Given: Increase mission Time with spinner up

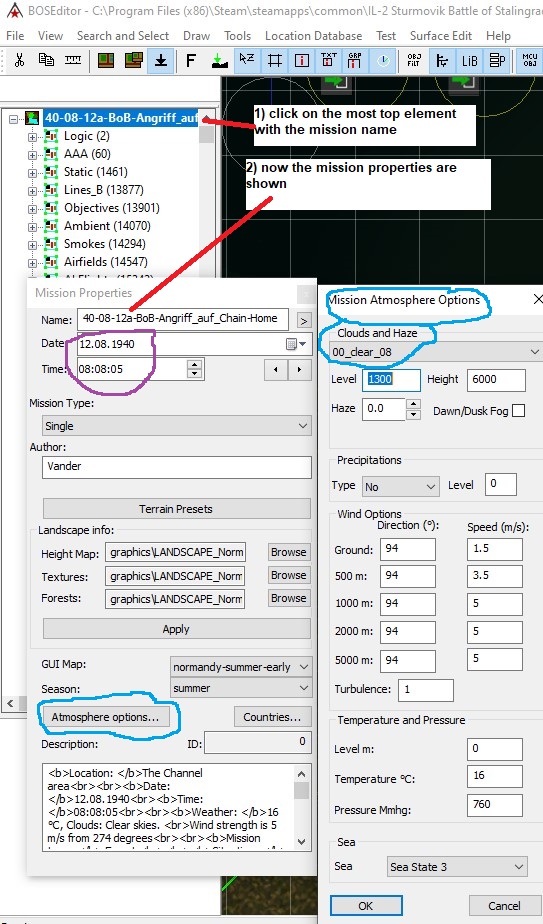Looking at the screenshot, I should [194, 365].
